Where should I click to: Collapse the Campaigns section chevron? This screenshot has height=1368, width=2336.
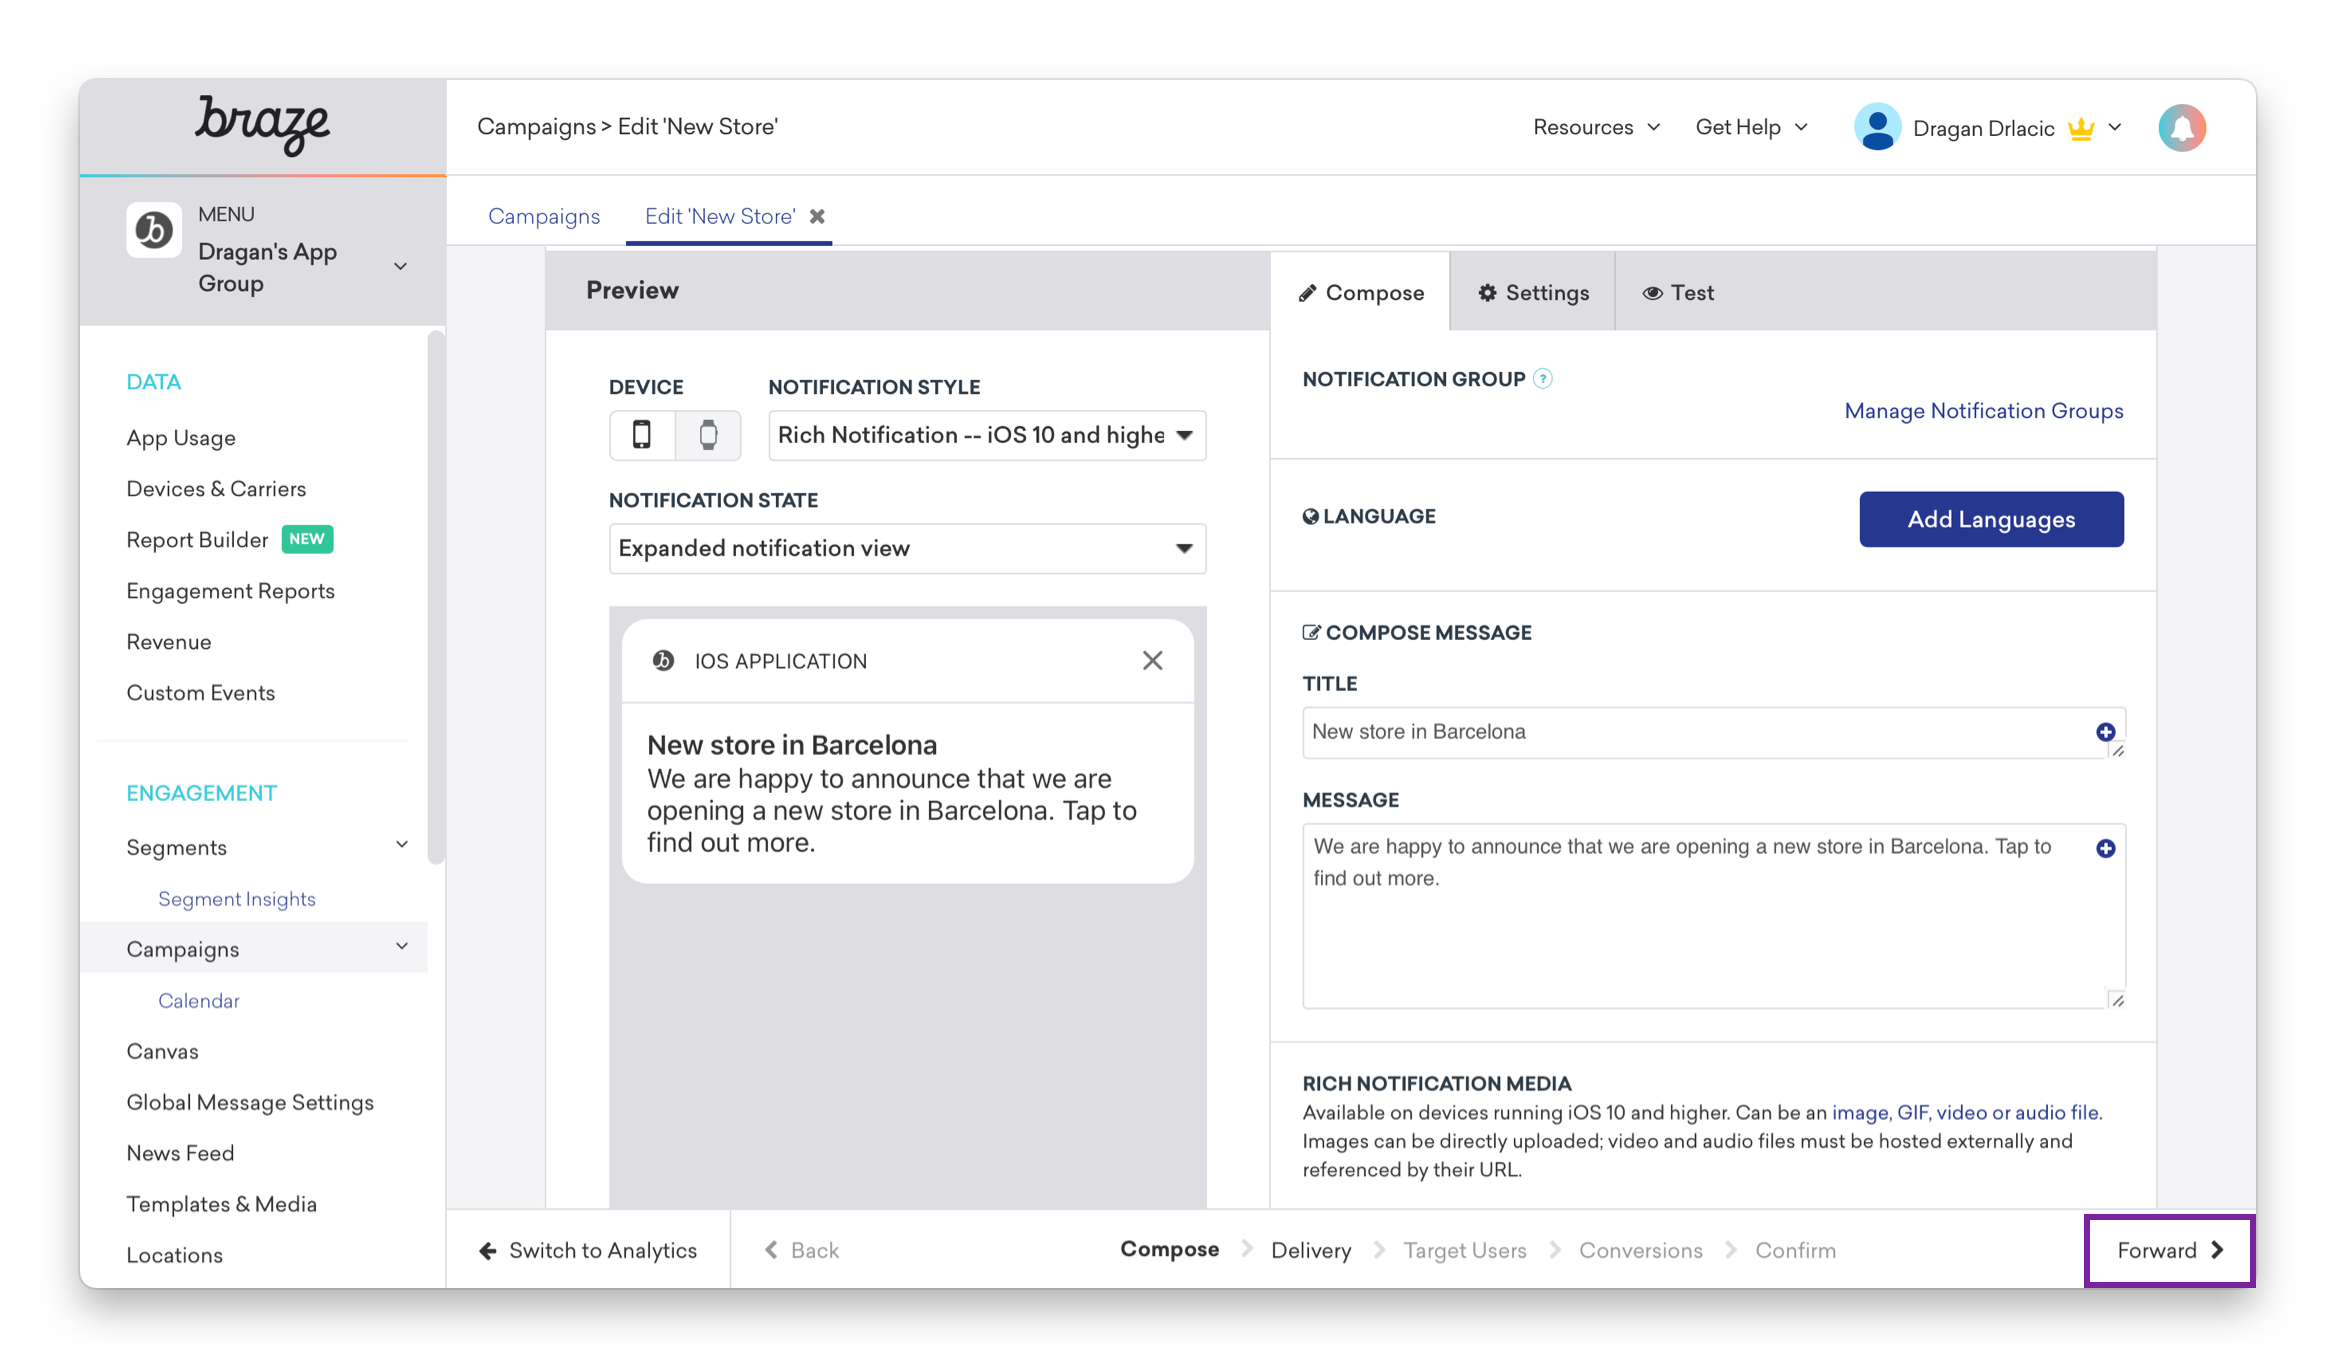point(402,946)
